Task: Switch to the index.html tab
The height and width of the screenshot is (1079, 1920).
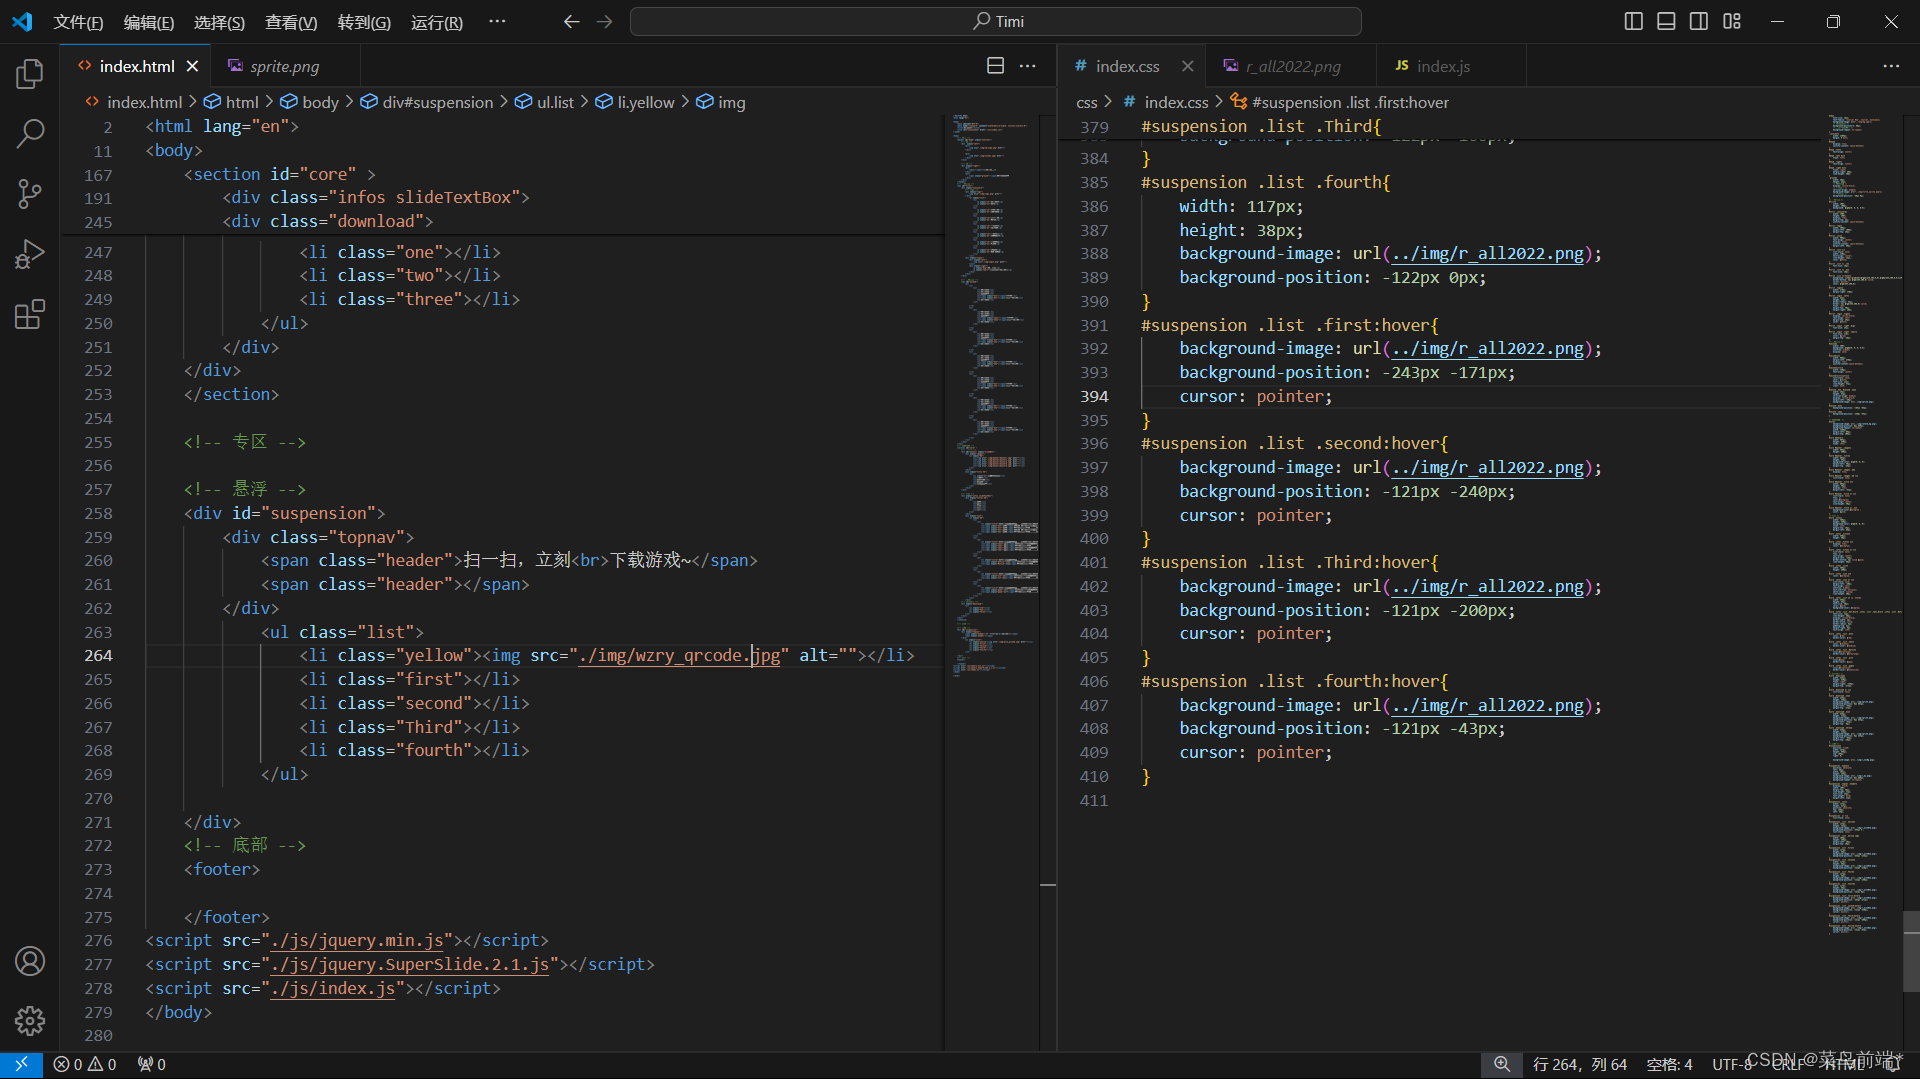Action: click(137, 66)
